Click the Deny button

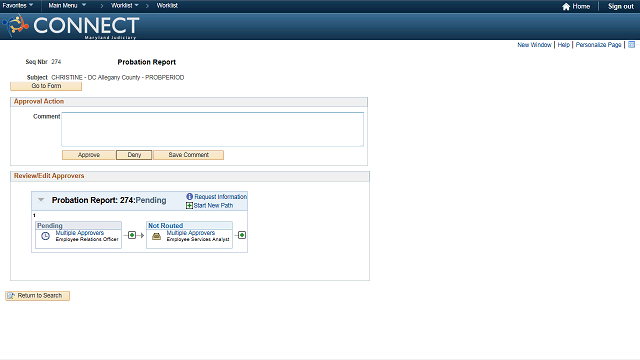(x=134, y=155)
